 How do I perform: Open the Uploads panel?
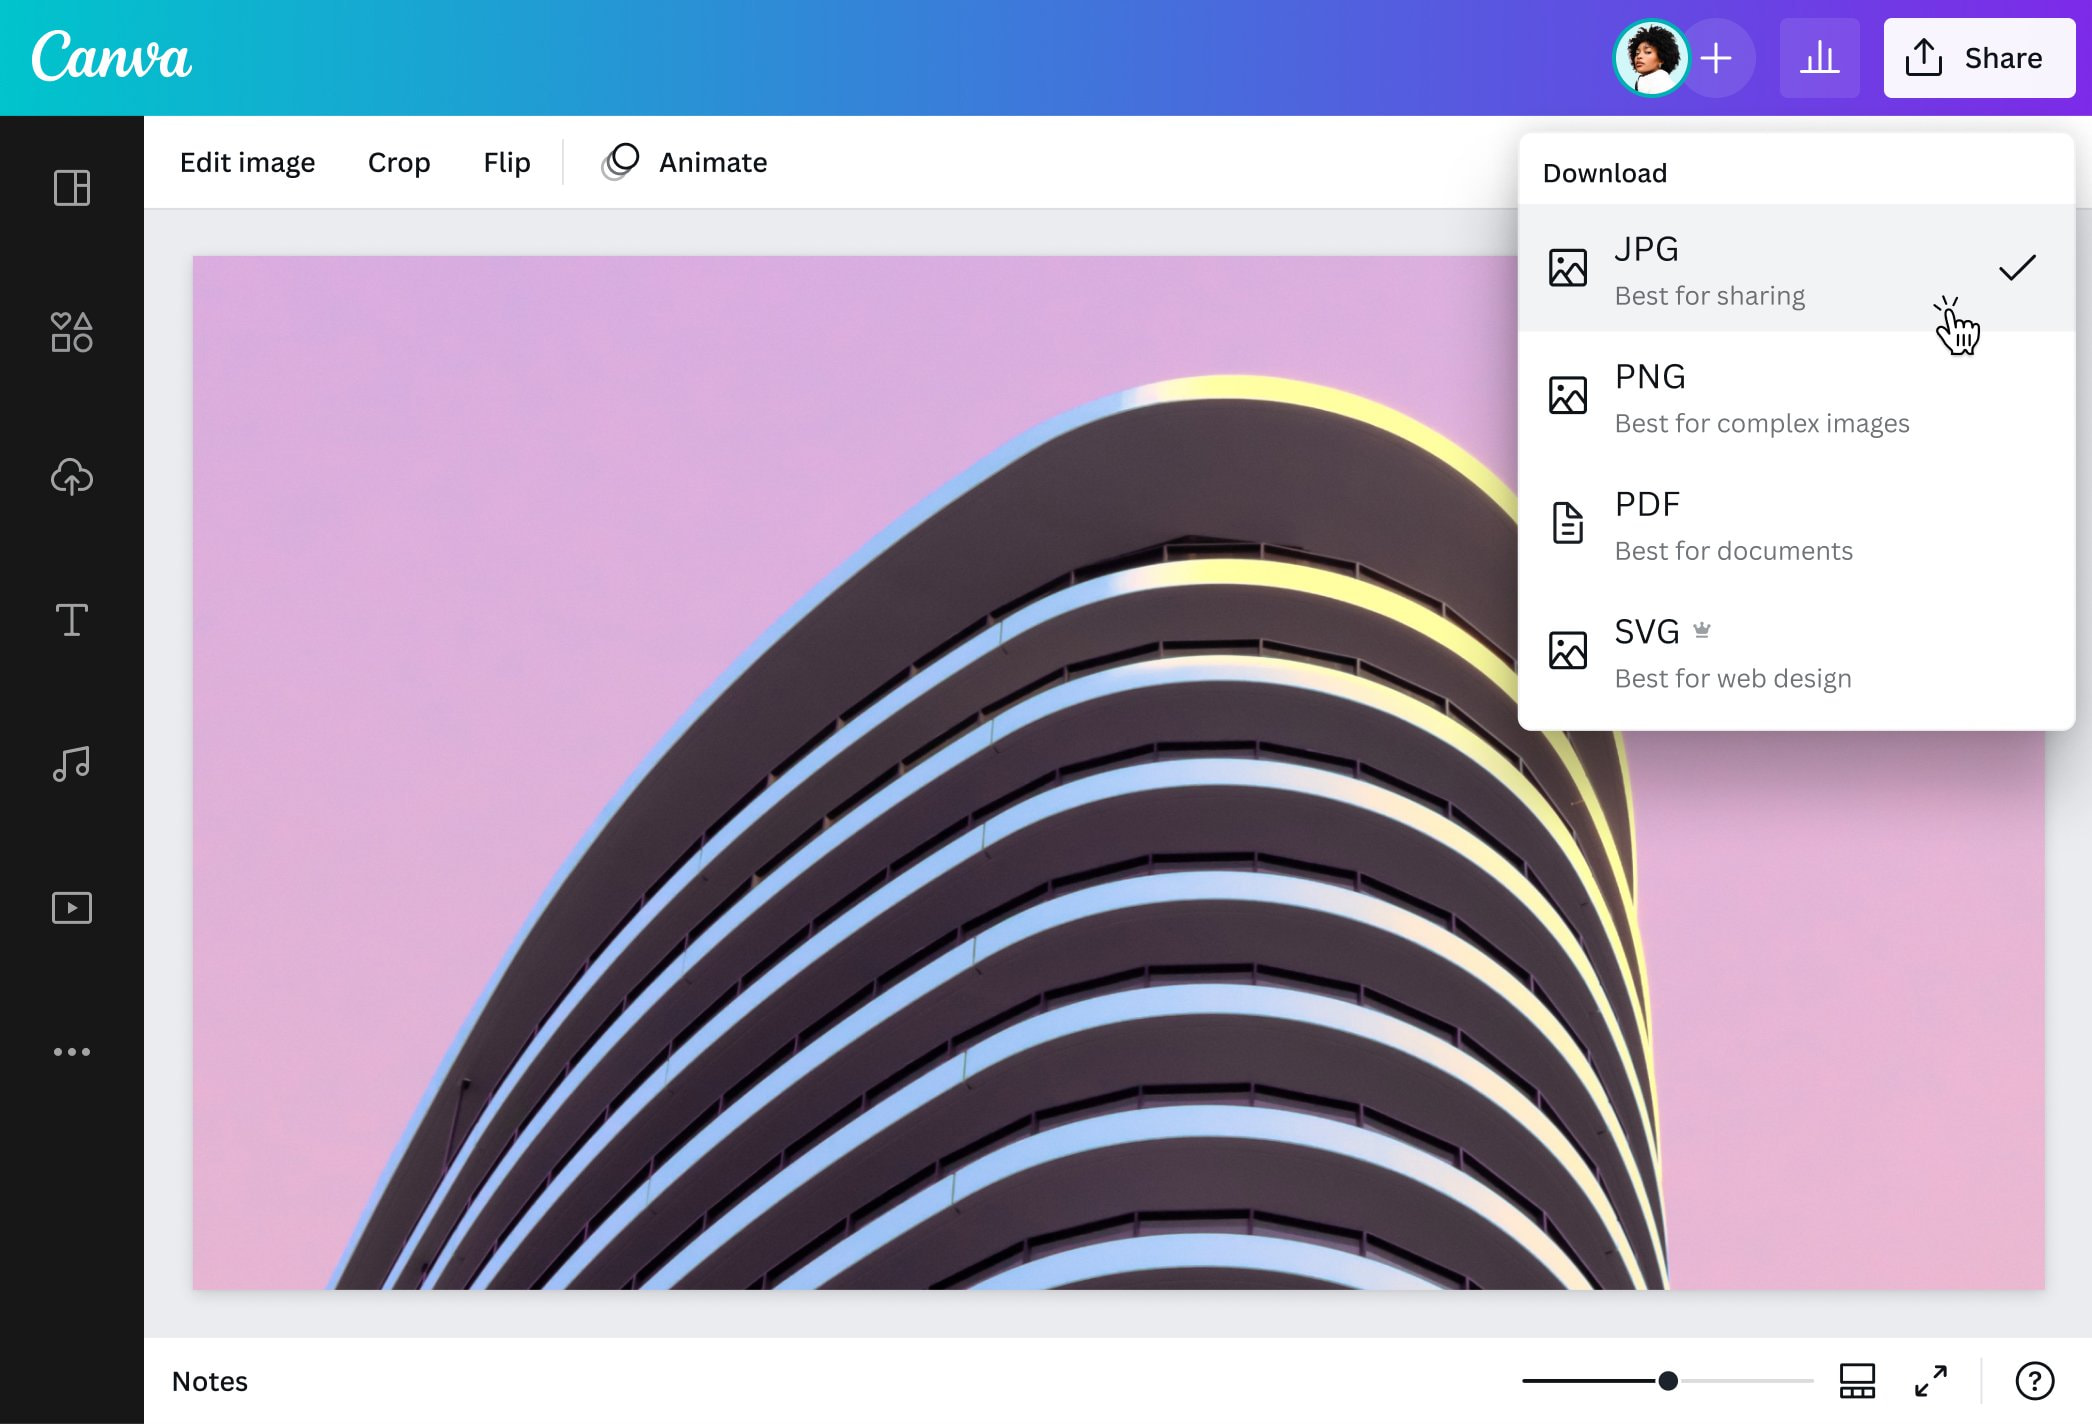71,477
